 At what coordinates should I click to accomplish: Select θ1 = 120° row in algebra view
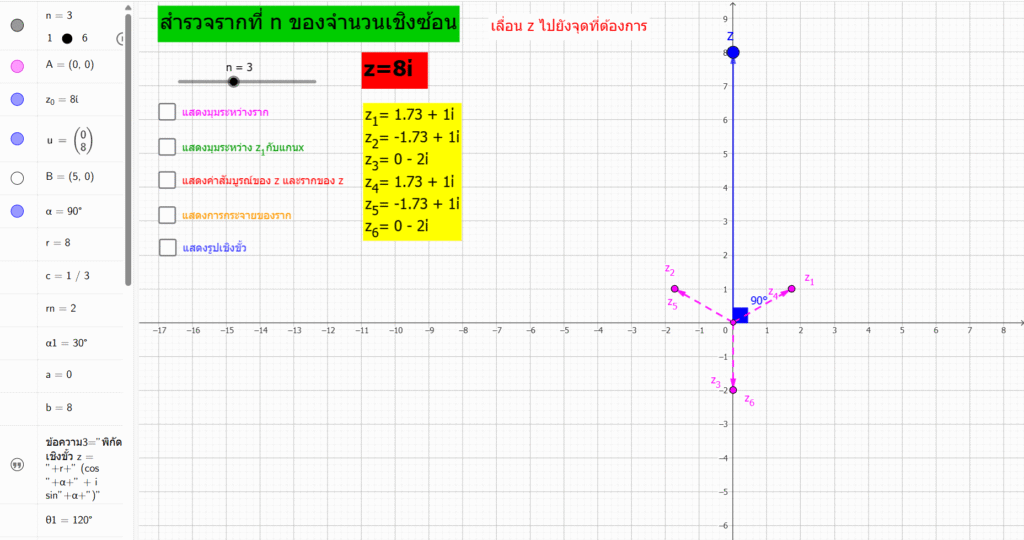tap(62, 520)
